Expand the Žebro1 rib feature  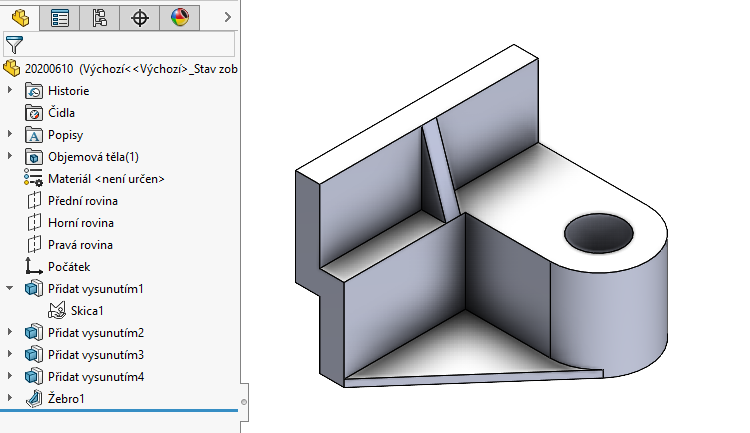coord(10,398)
